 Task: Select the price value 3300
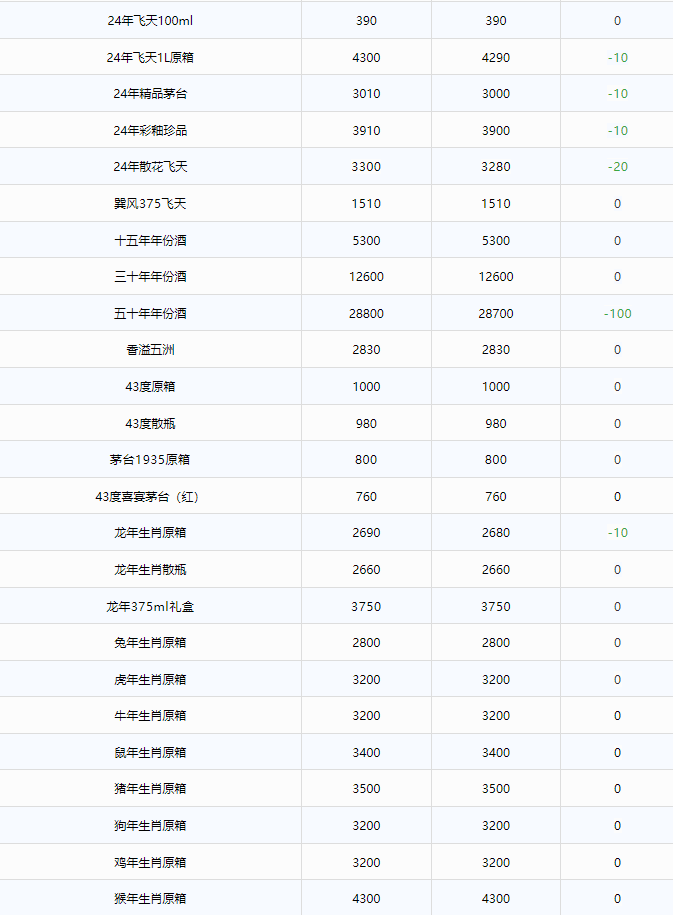pos(366,167)
